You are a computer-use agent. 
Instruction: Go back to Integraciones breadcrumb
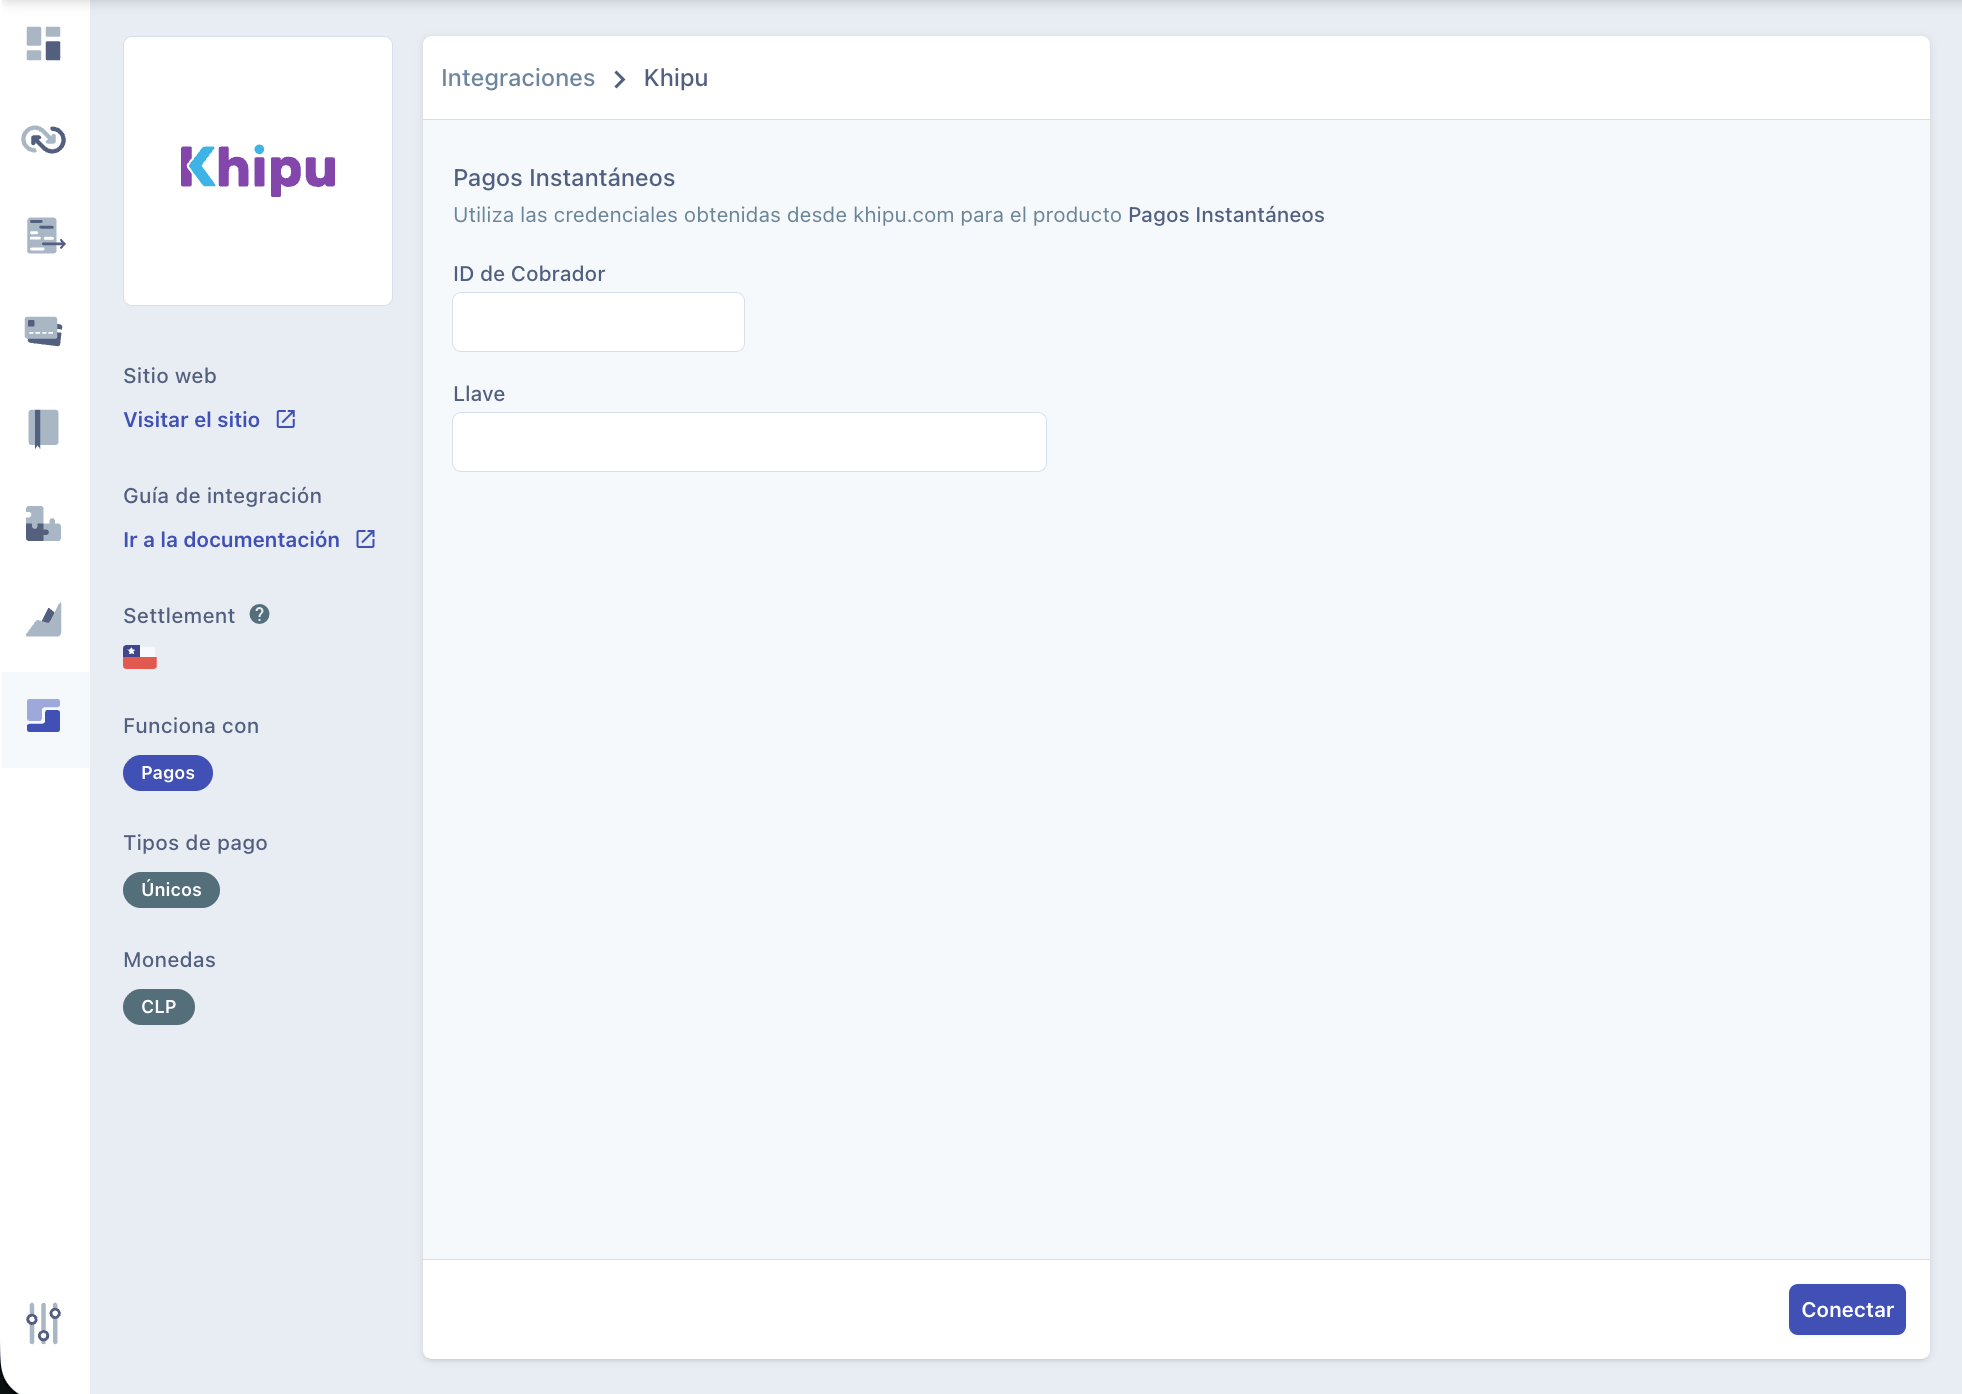pos(518,78)
